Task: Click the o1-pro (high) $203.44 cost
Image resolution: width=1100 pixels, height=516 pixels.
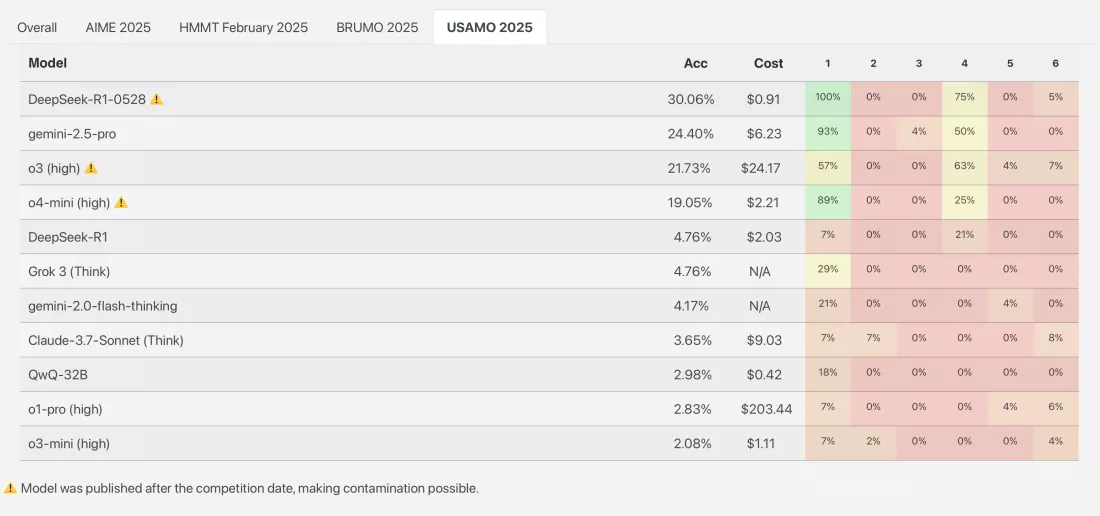Action: point(766,409)
